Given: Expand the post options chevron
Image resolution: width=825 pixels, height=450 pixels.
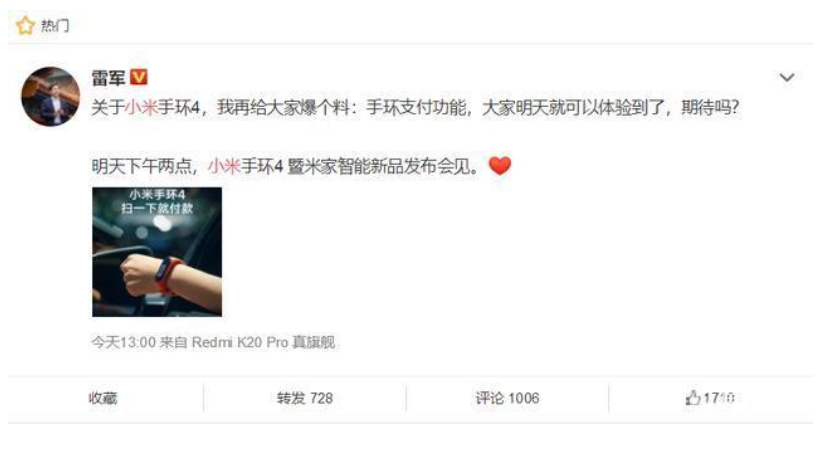Looking at the screenshot, I should [x=787, y=77].
